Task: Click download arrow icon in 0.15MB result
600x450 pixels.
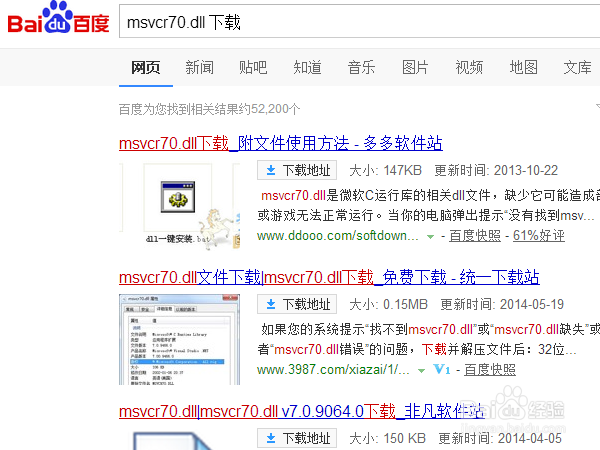Action: 271,304
